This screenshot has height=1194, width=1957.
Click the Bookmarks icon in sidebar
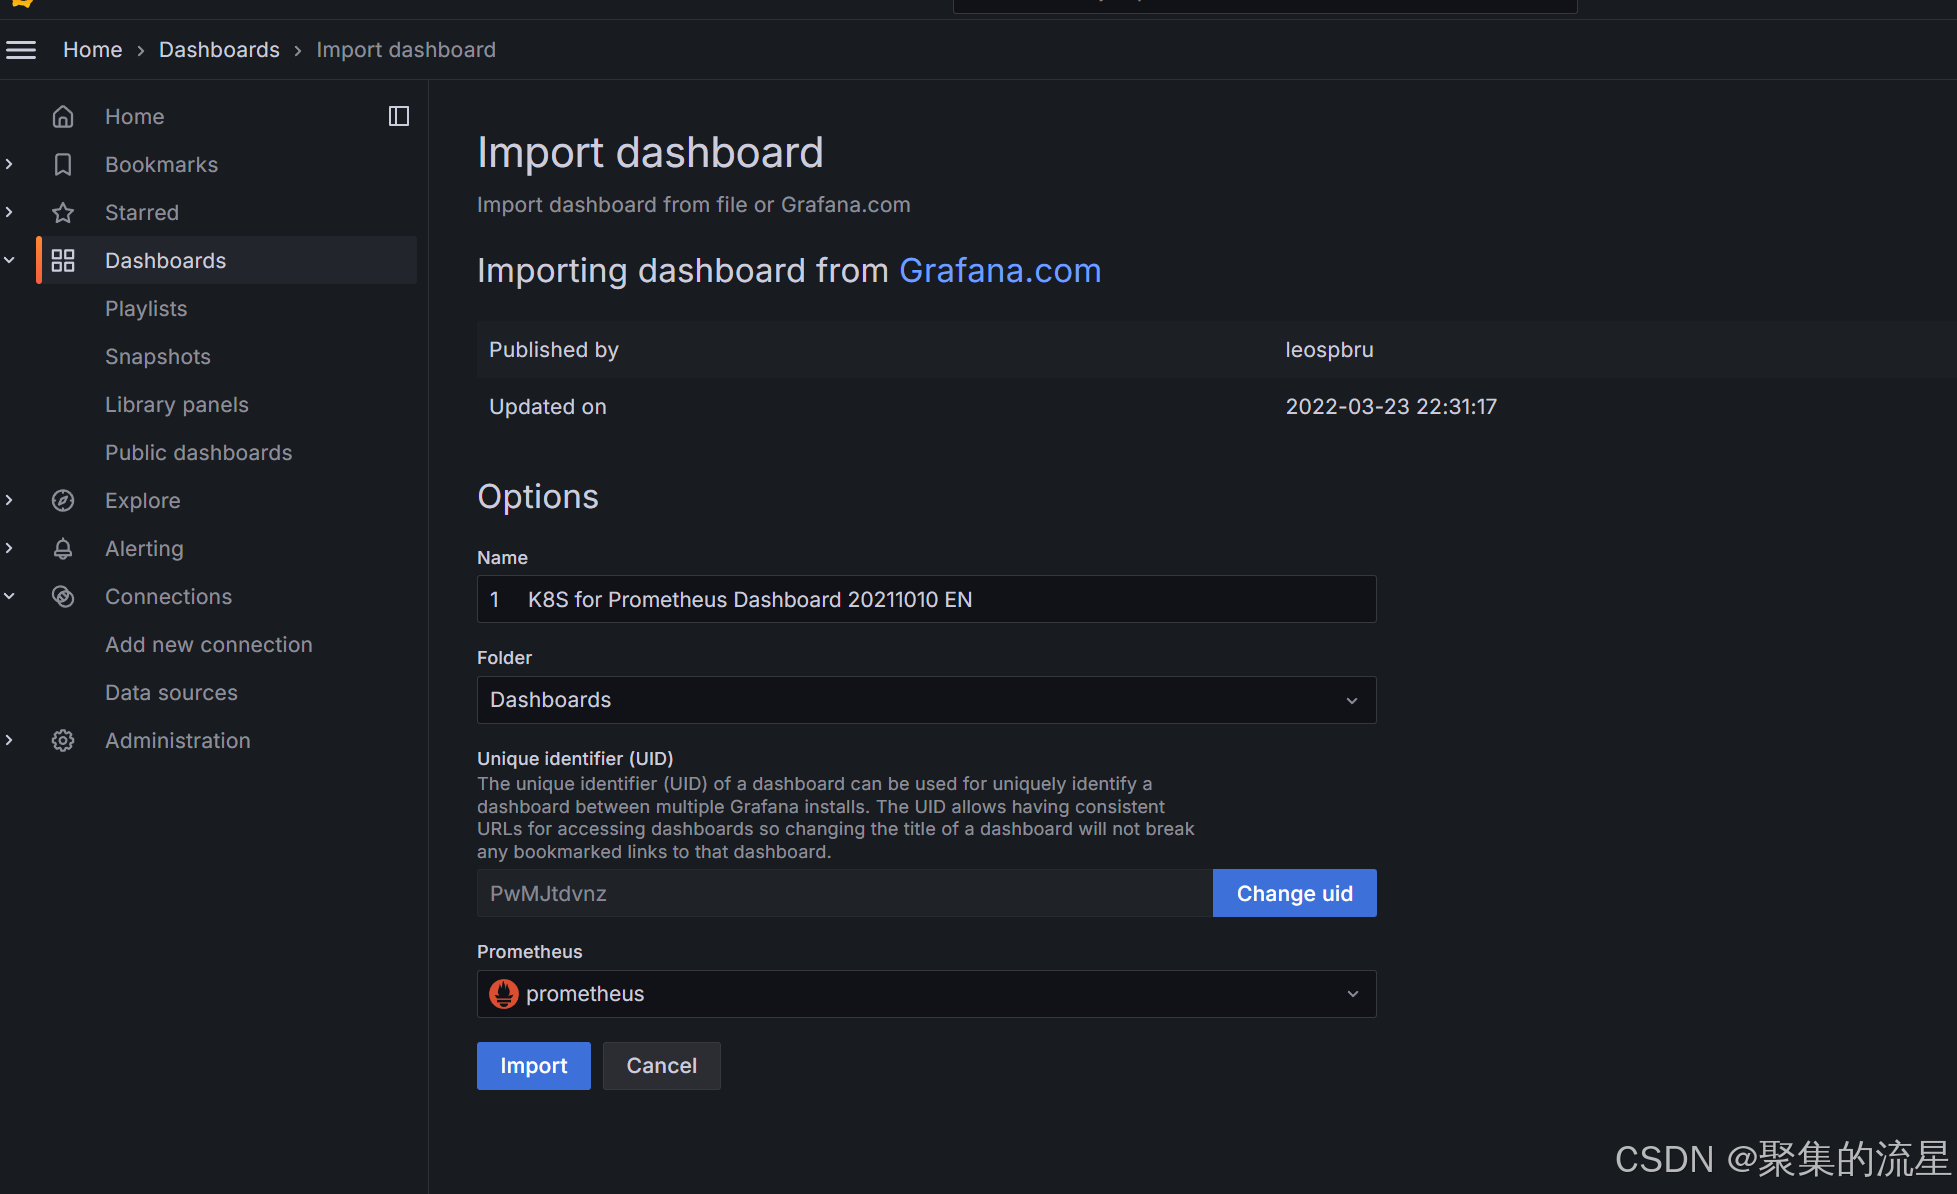(63, 165)
